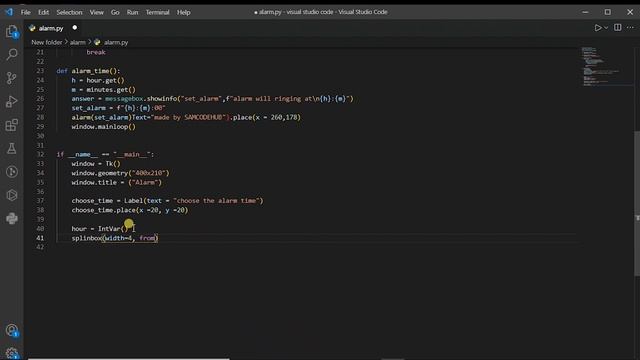Open the Edit menu
Viewport: 640px width, 360px height.
[44, 12]
